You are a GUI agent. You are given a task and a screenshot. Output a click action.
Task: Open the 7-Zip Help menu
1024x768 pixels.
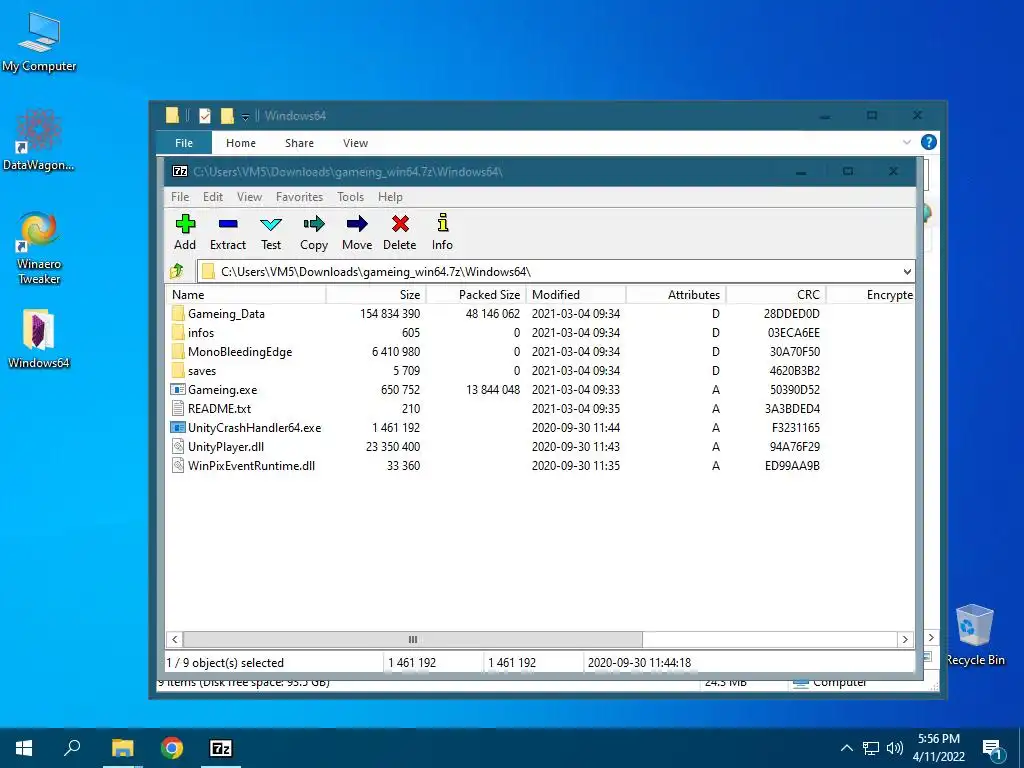pyautogui.click(x=390, y=197)
